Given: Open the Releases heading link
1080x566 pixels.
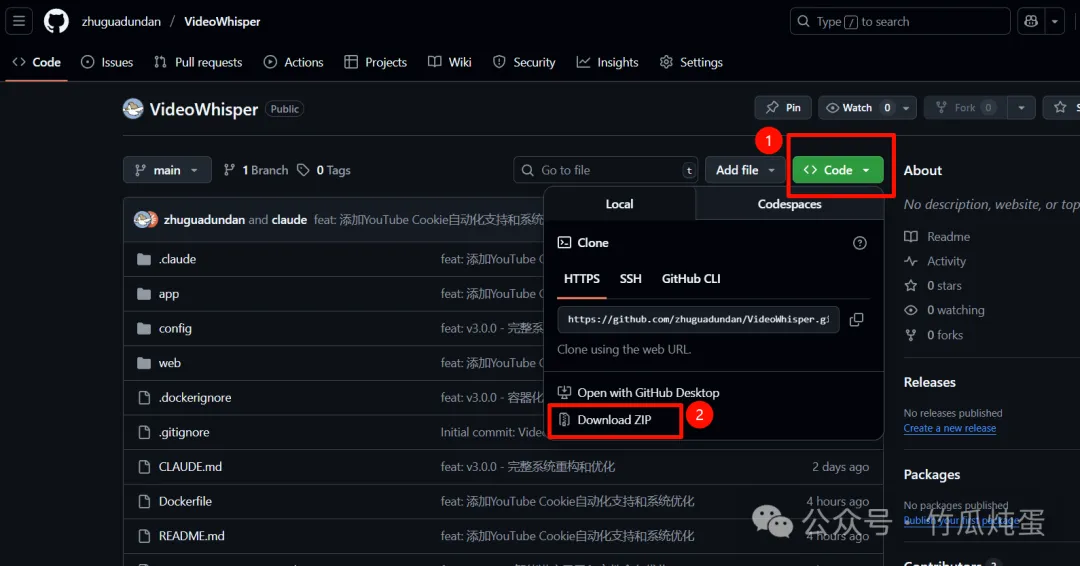Looking at the screenshot, I should tap(929, 382).
